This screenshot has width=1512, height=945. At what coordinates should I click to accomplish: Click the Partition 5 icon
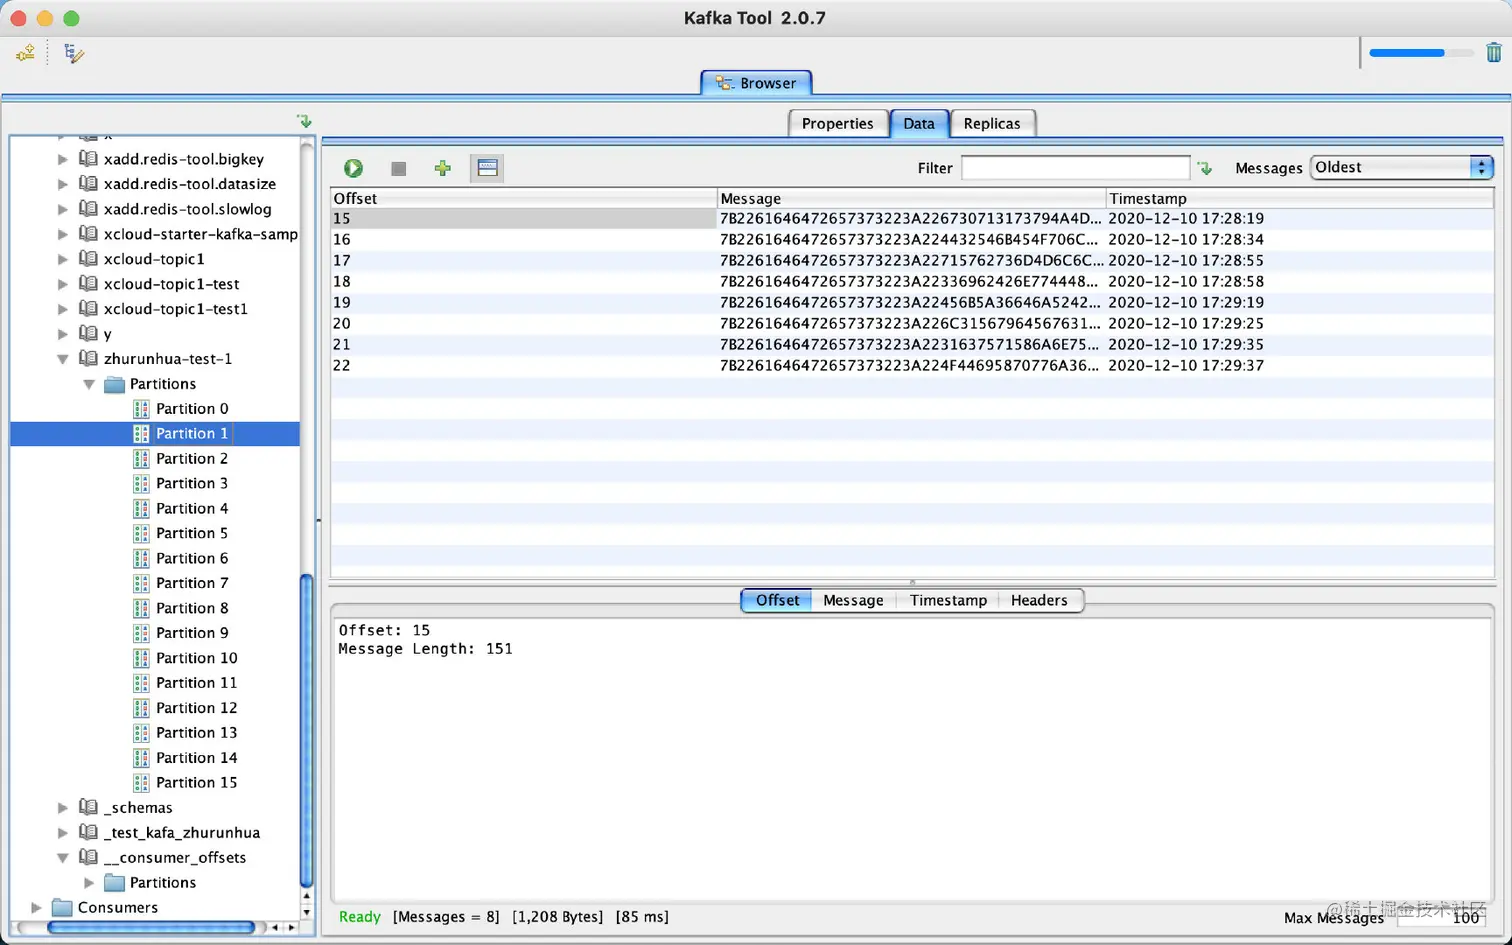(x=141, y=534)
